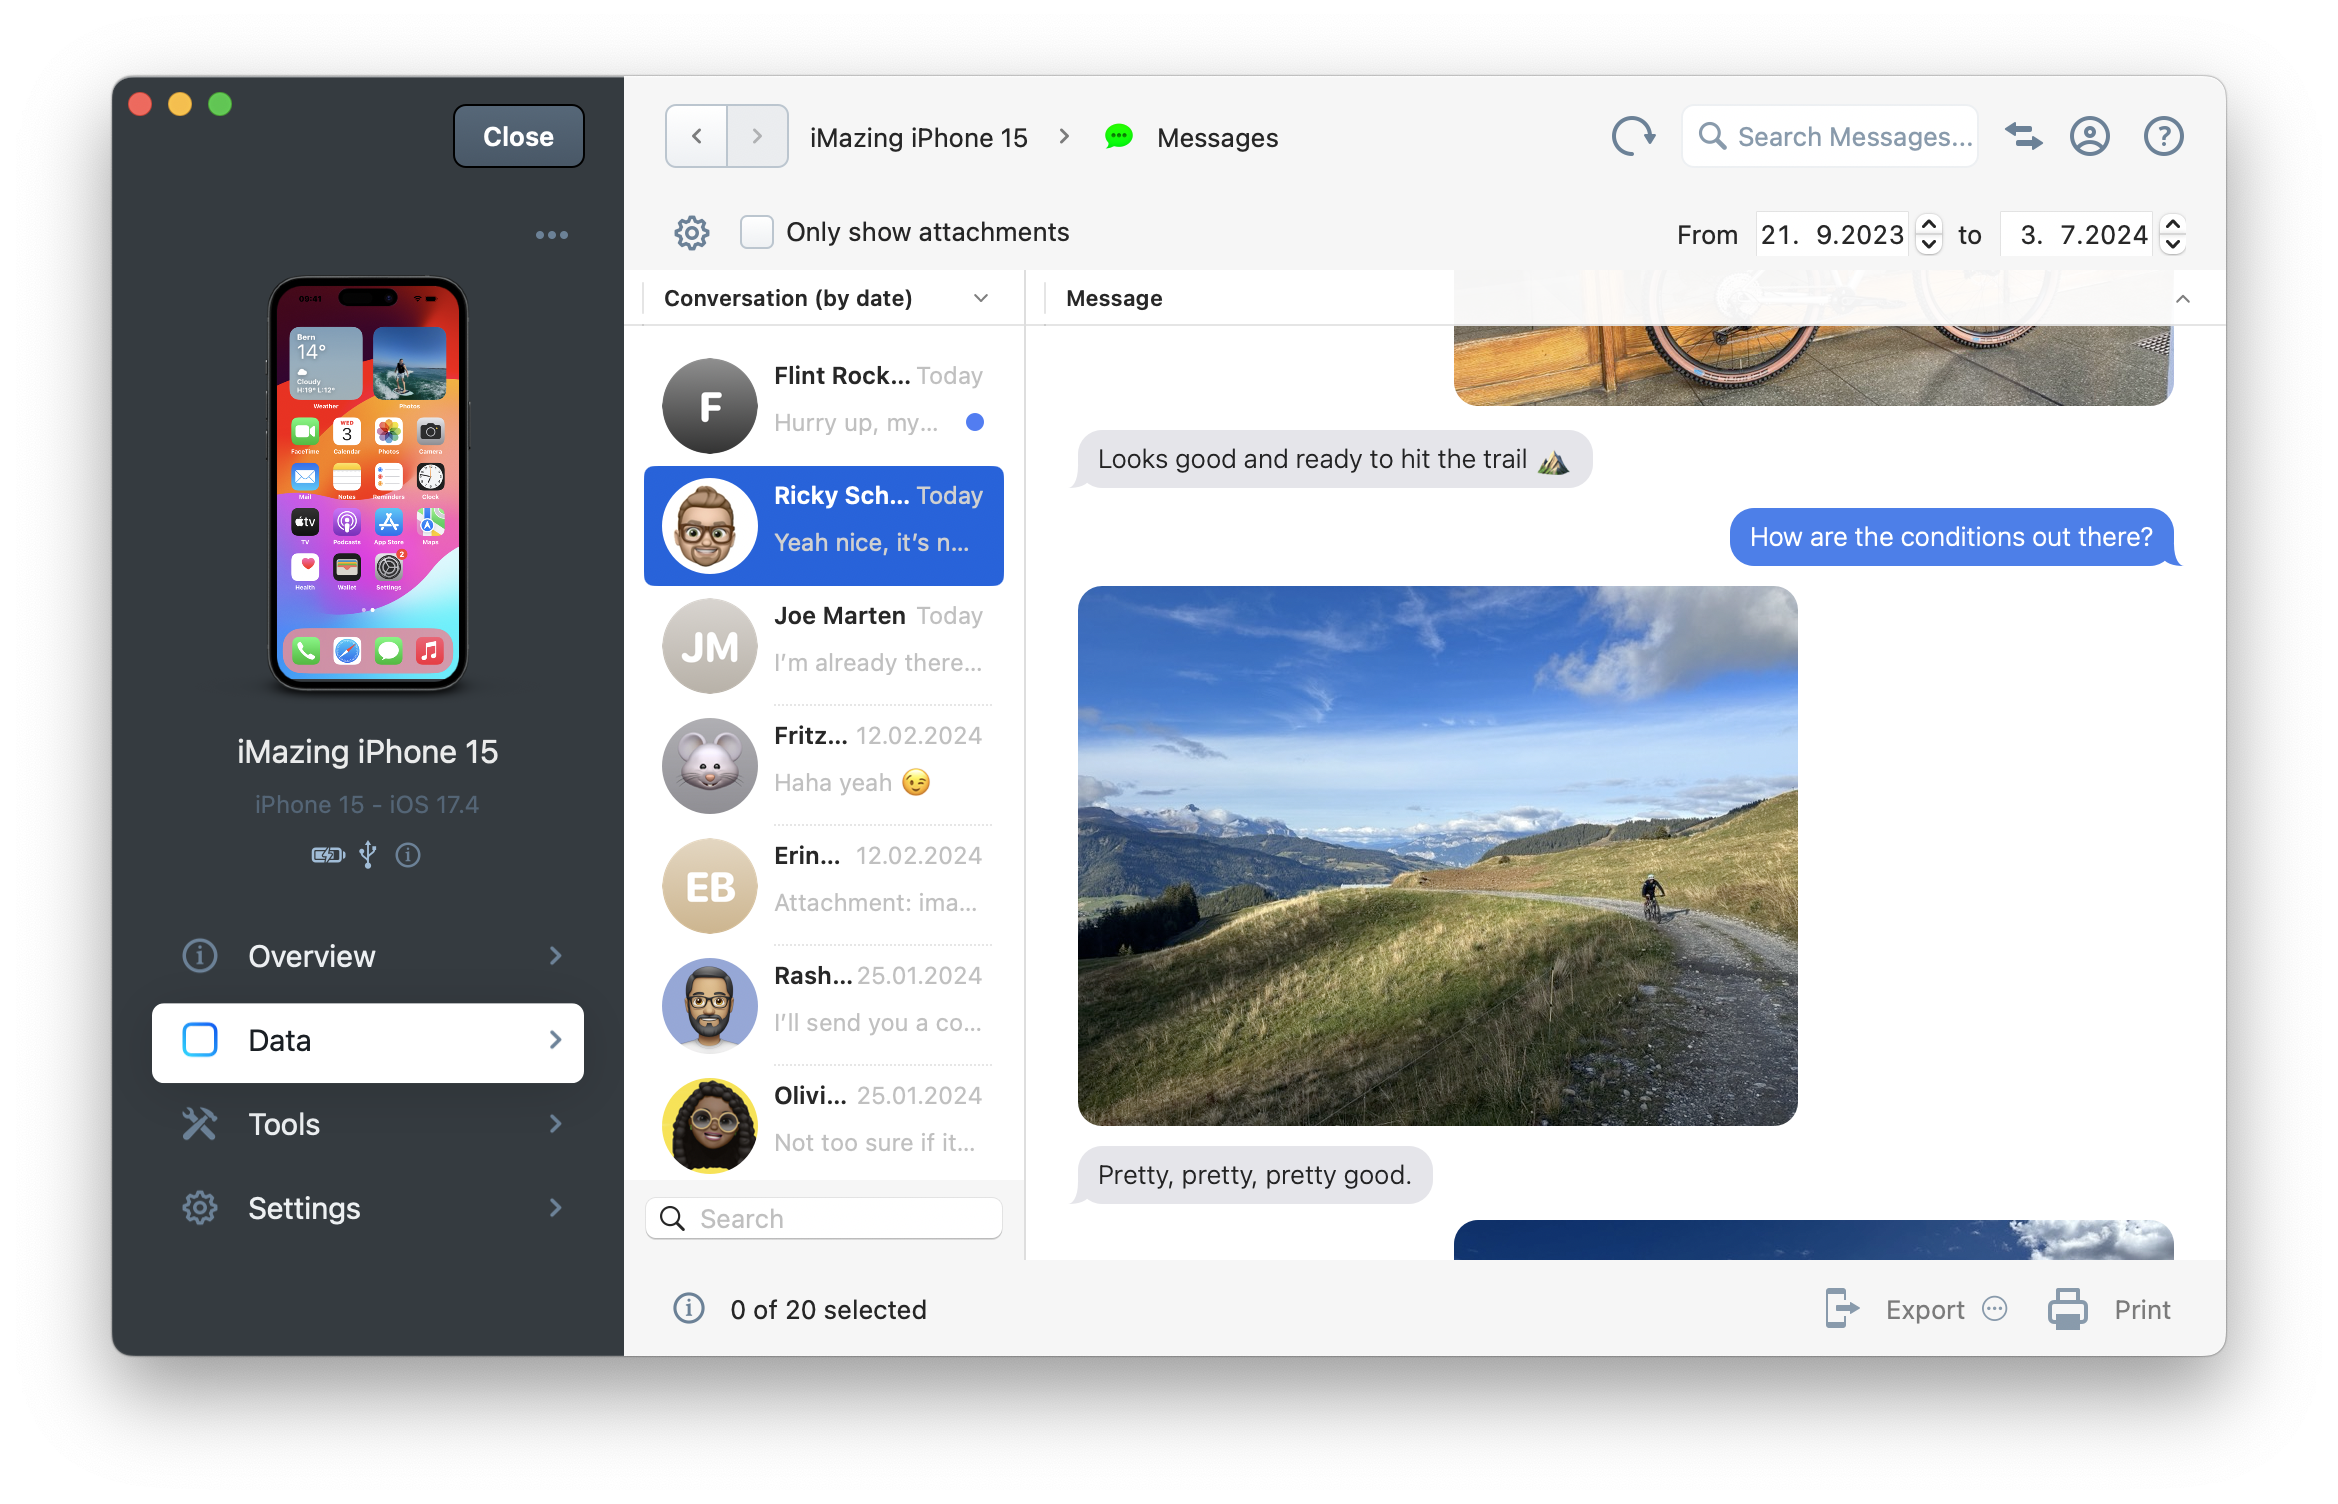Open the account profile icon

(x=2089, y=136)
